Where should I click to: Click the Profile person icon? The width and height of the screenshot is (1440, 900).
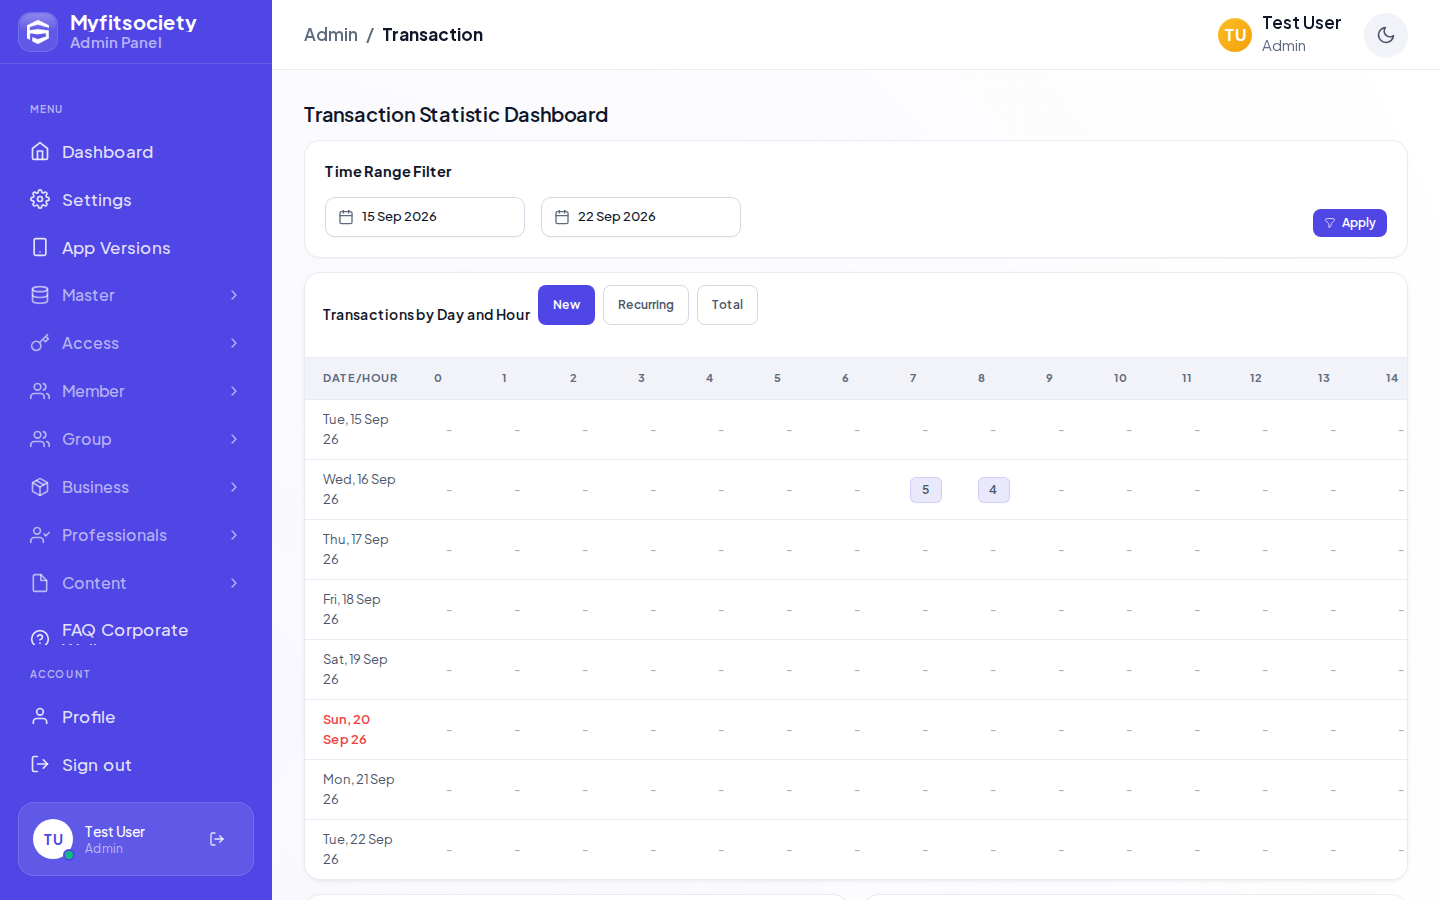point(40,716)
